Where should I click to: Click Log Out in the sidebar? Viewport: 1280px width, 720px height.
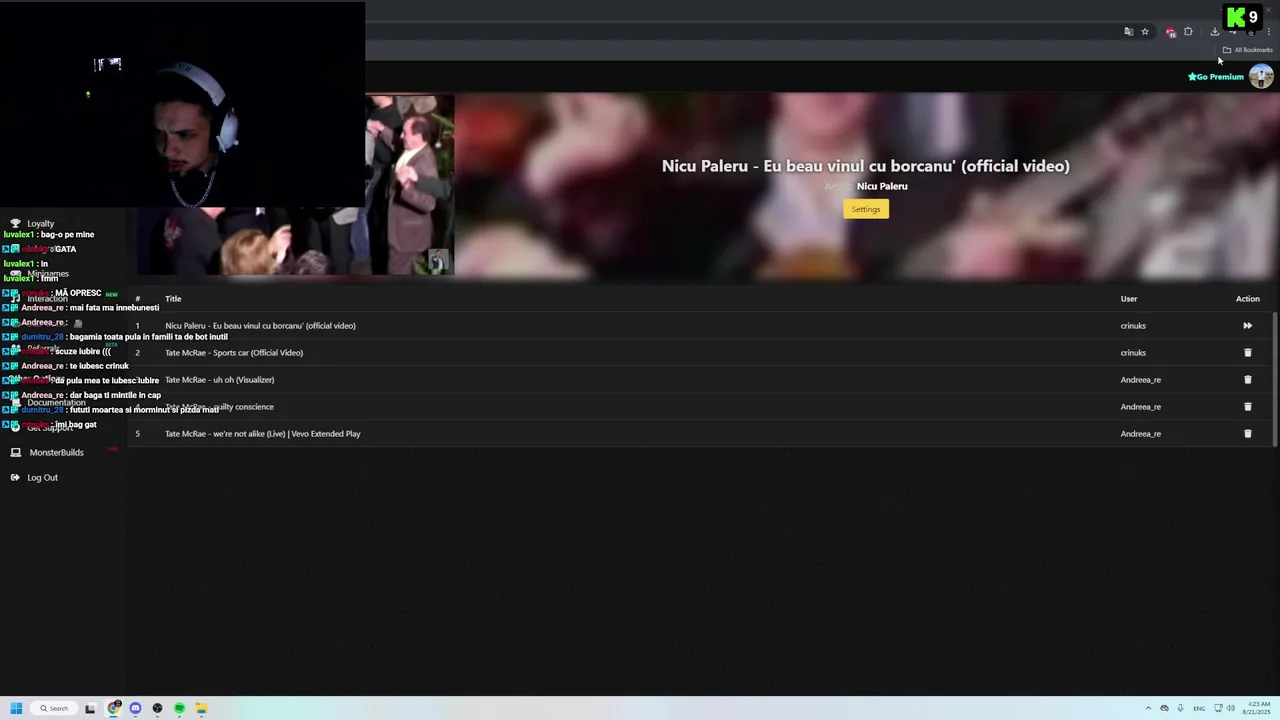43,478
